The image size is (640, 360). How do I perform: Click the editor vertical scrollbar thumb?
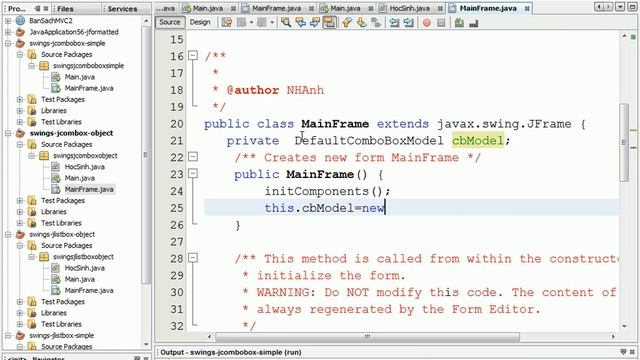click(x=624, y=142)
